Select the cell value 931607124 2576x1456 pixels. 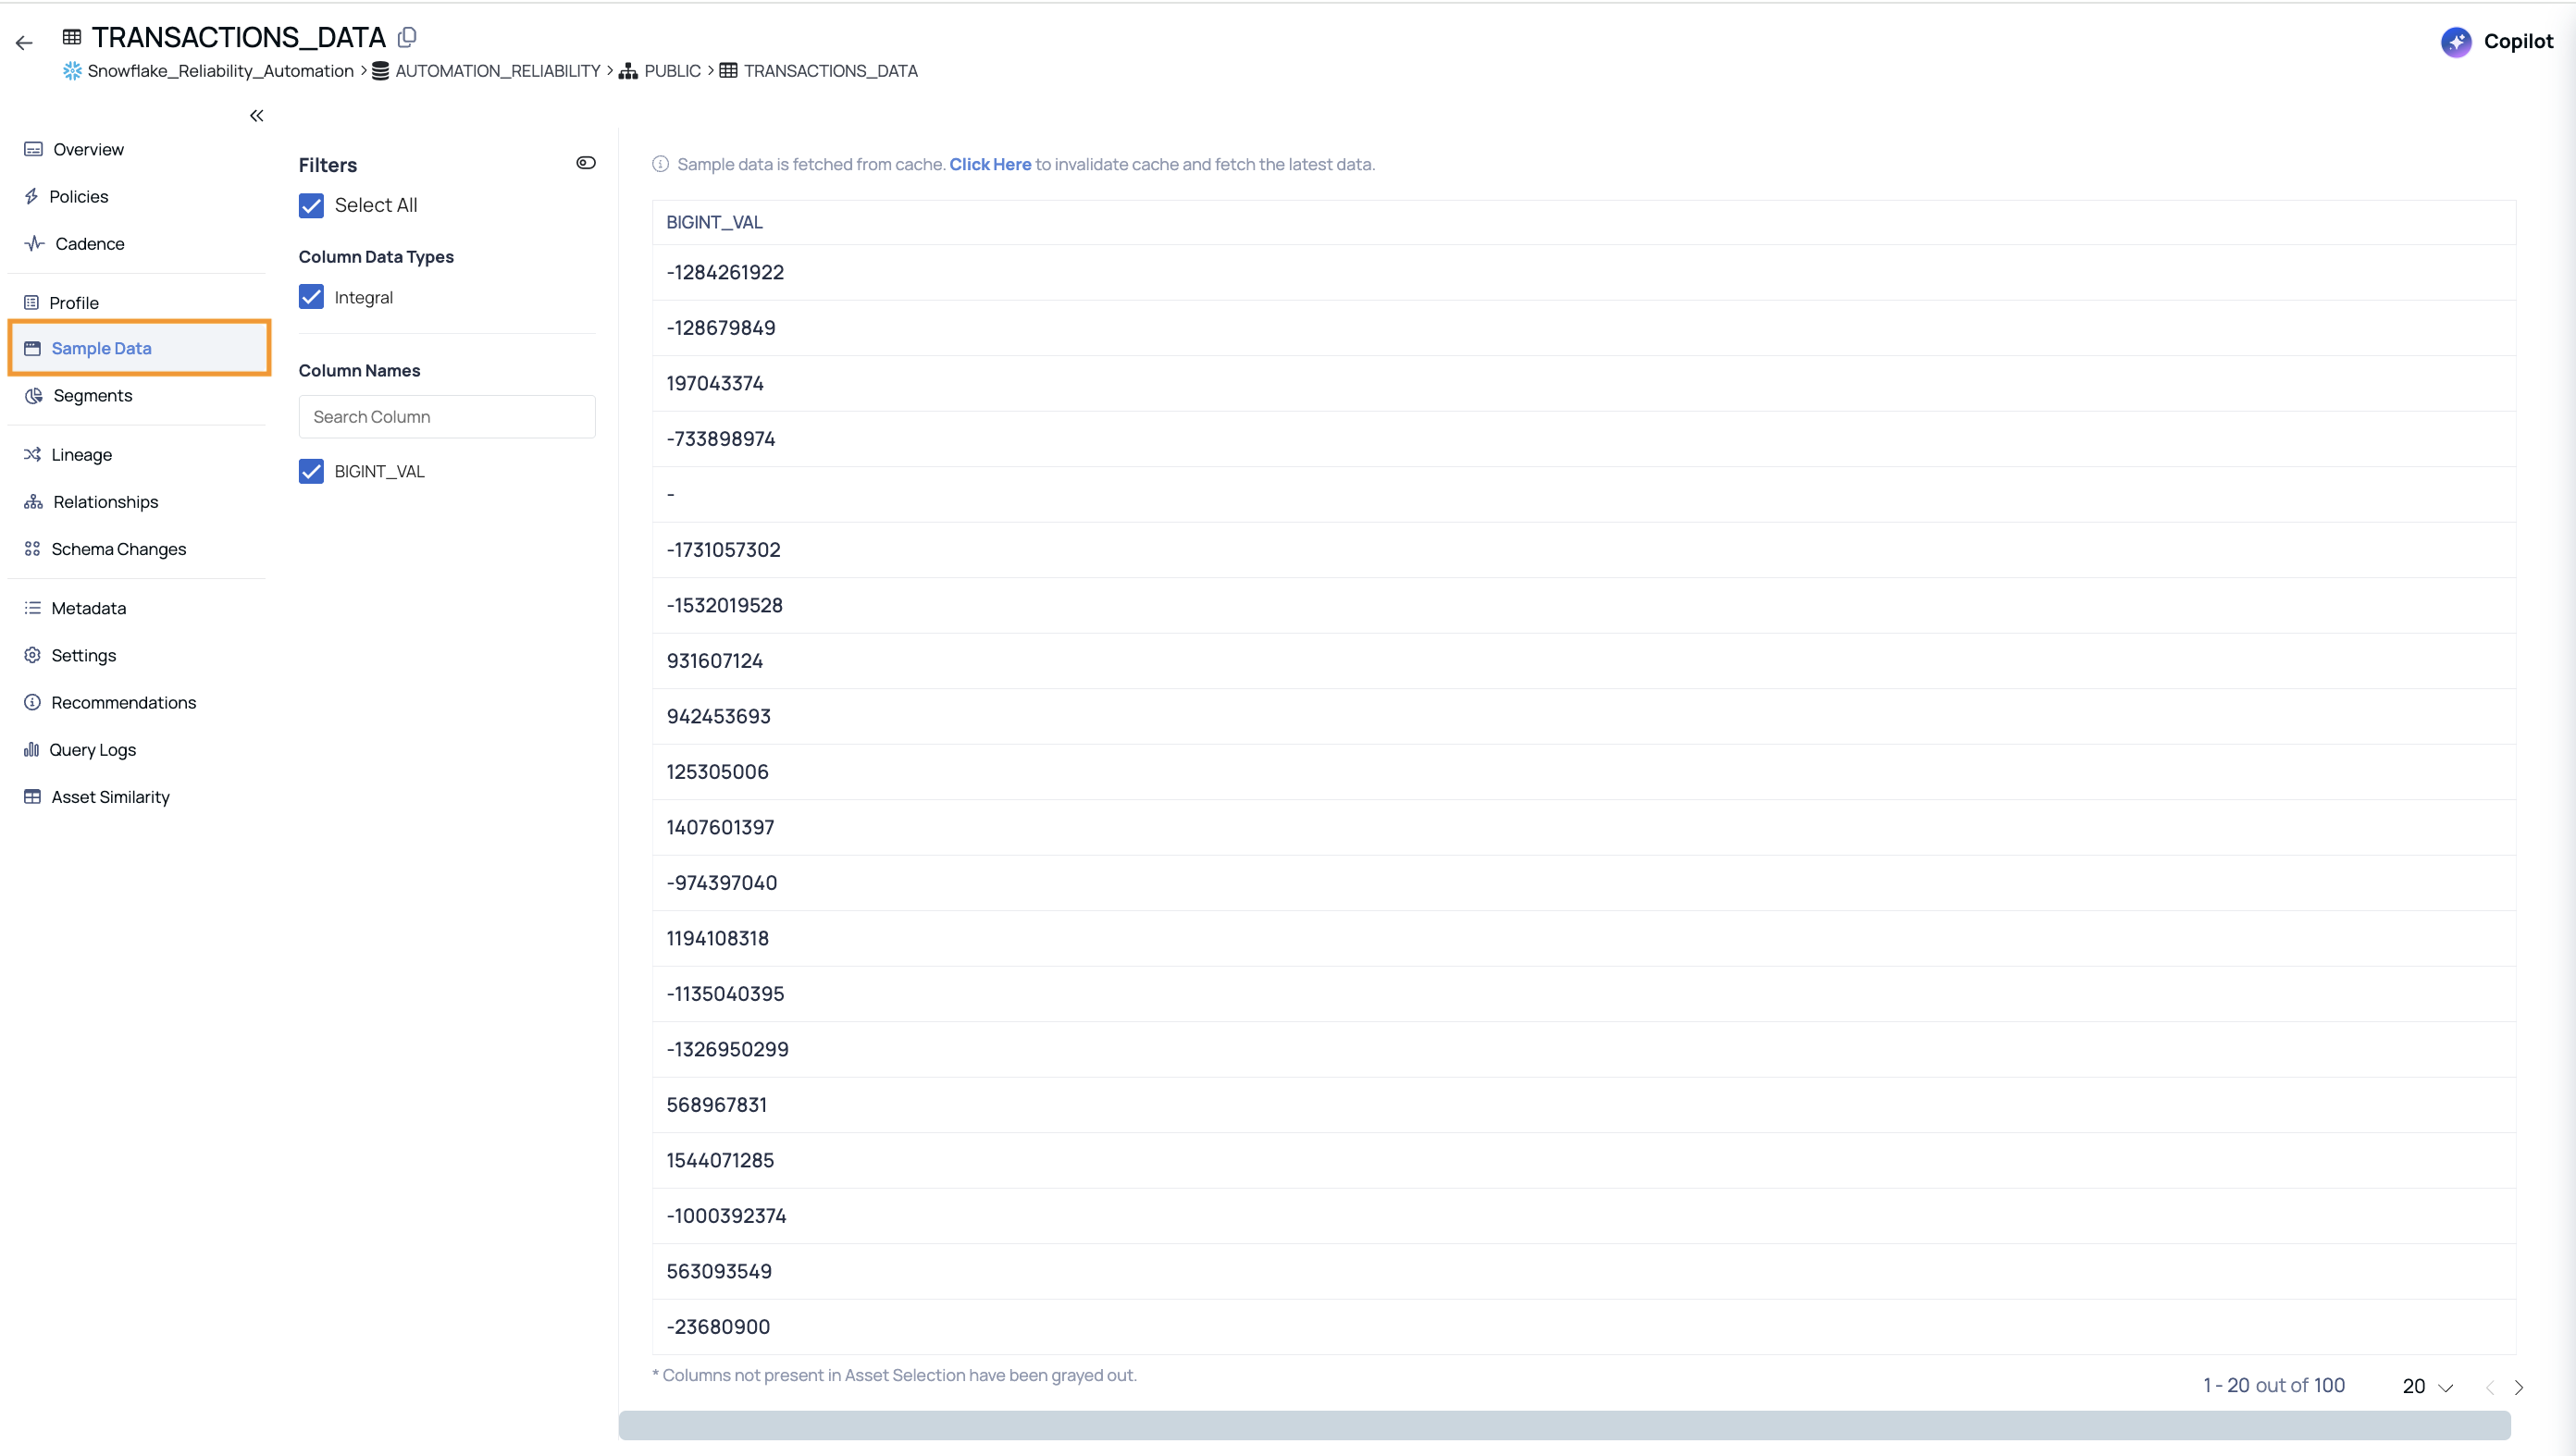point(715,660)
